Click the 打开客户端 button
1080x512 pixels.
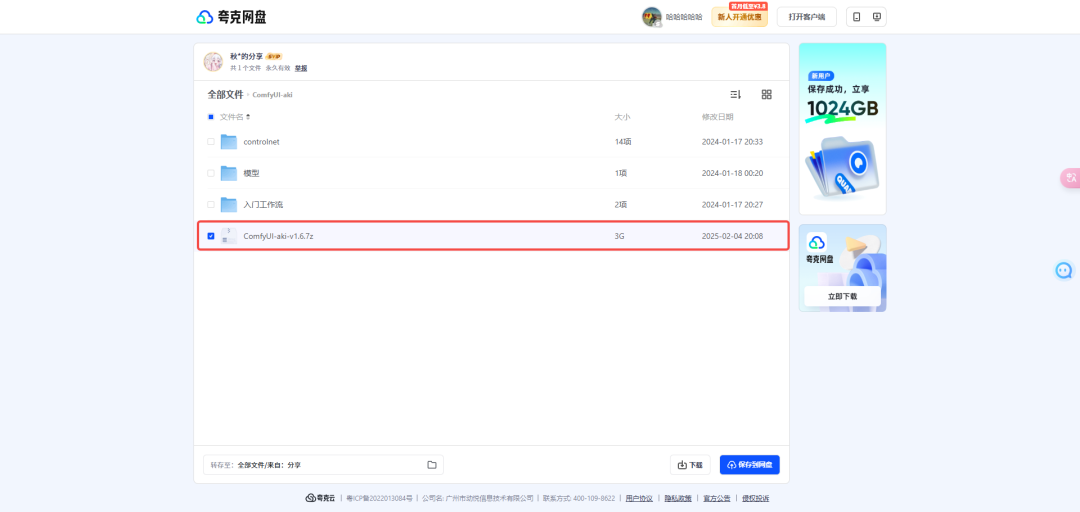tap(806, 17)
